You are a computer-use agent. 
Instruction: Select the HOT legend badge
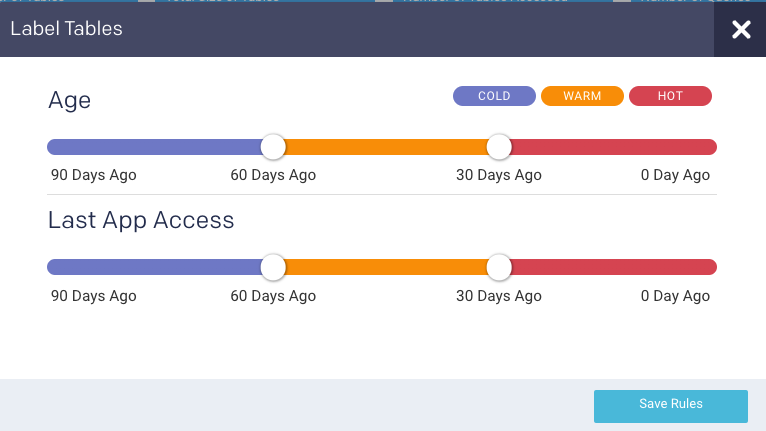(670, 96)
